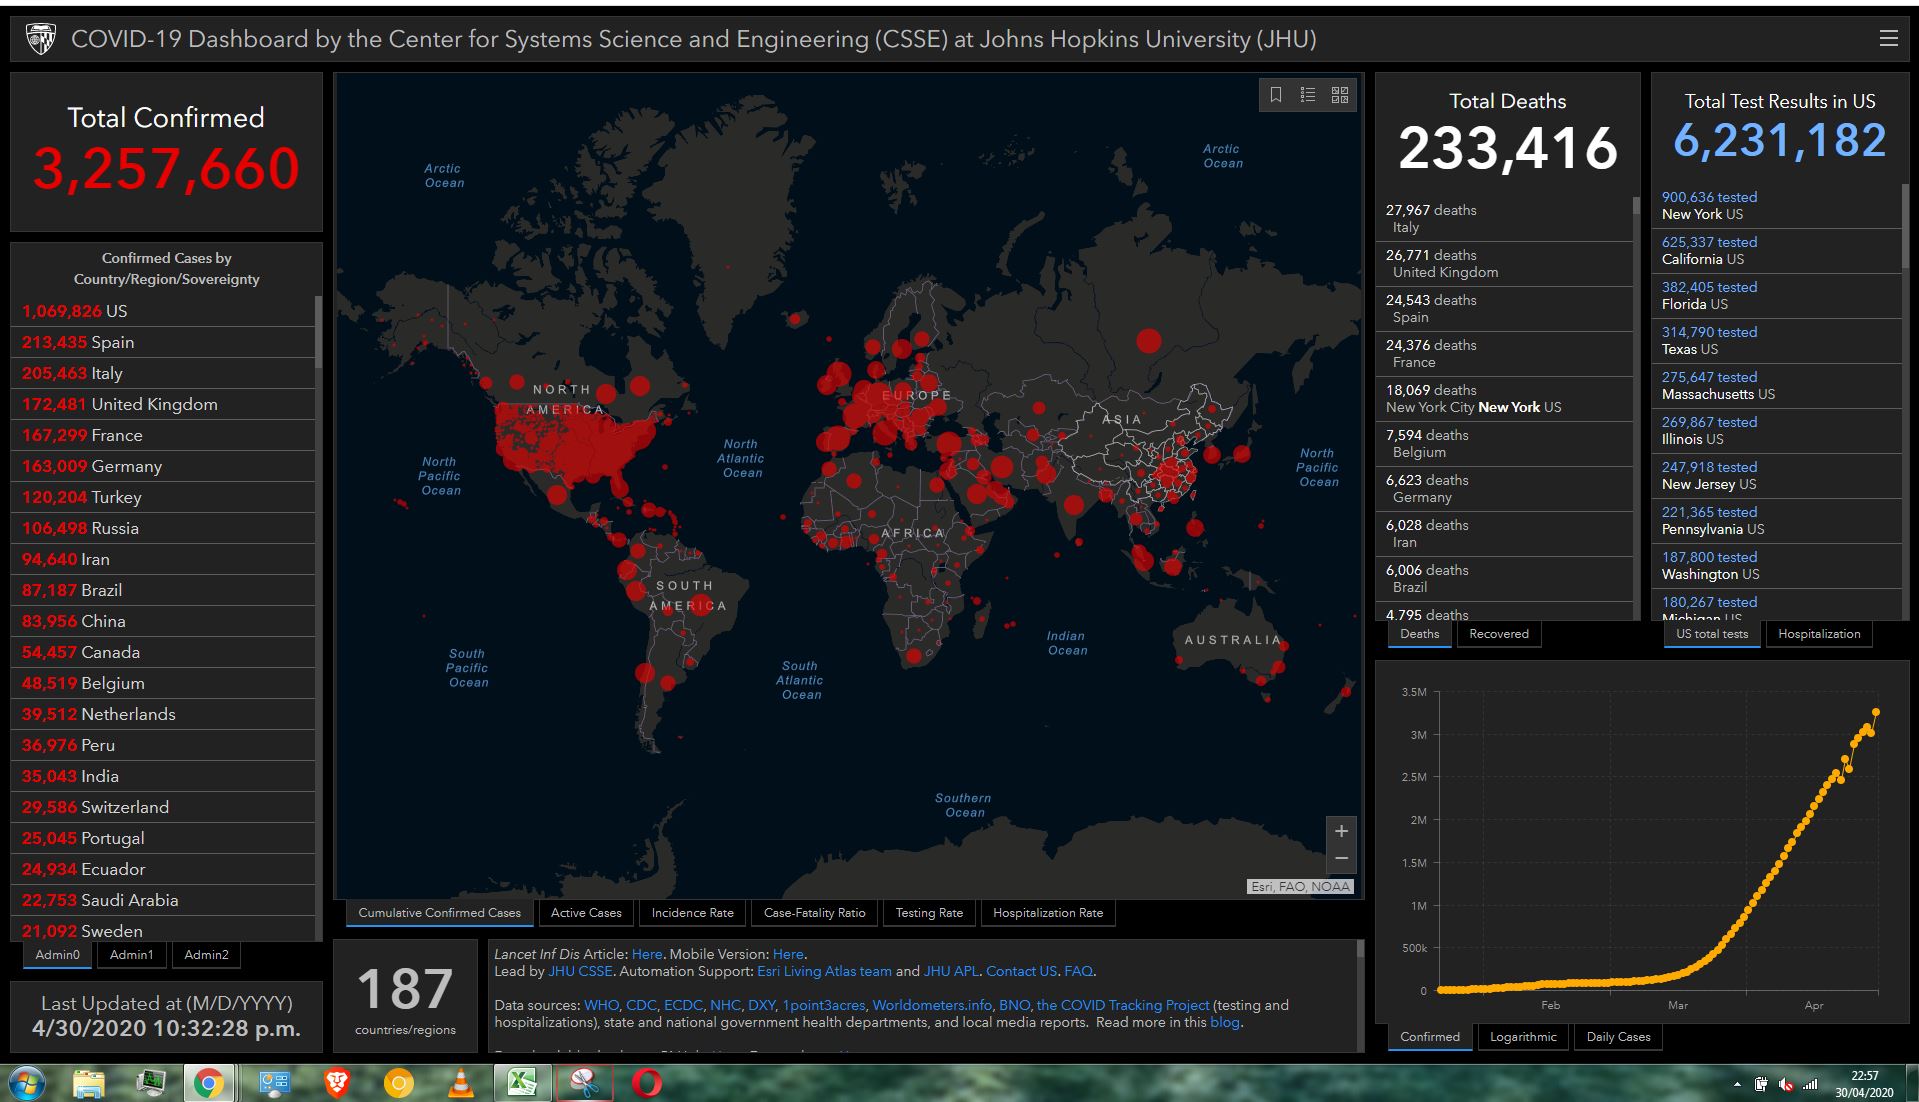
Task: Click the confirmed cases list scrollbar
Action: [x=319, y=330]
